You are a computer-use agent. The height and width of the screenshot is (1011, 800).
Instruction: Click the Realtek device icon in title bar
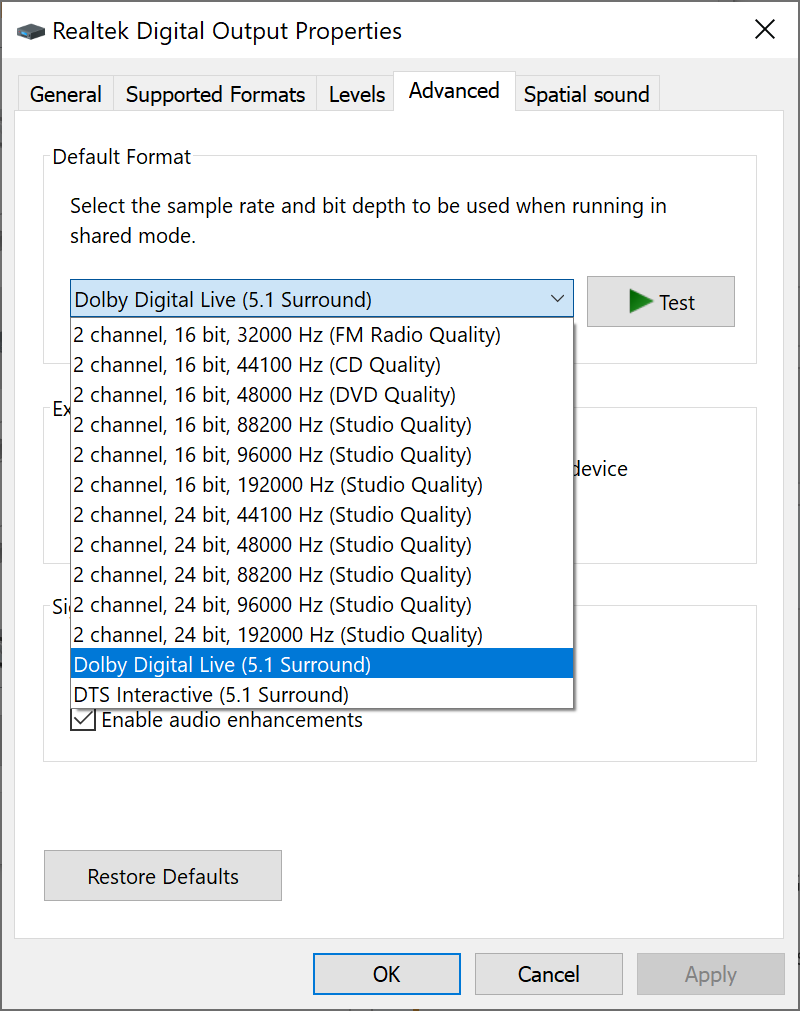click(30, 31)
